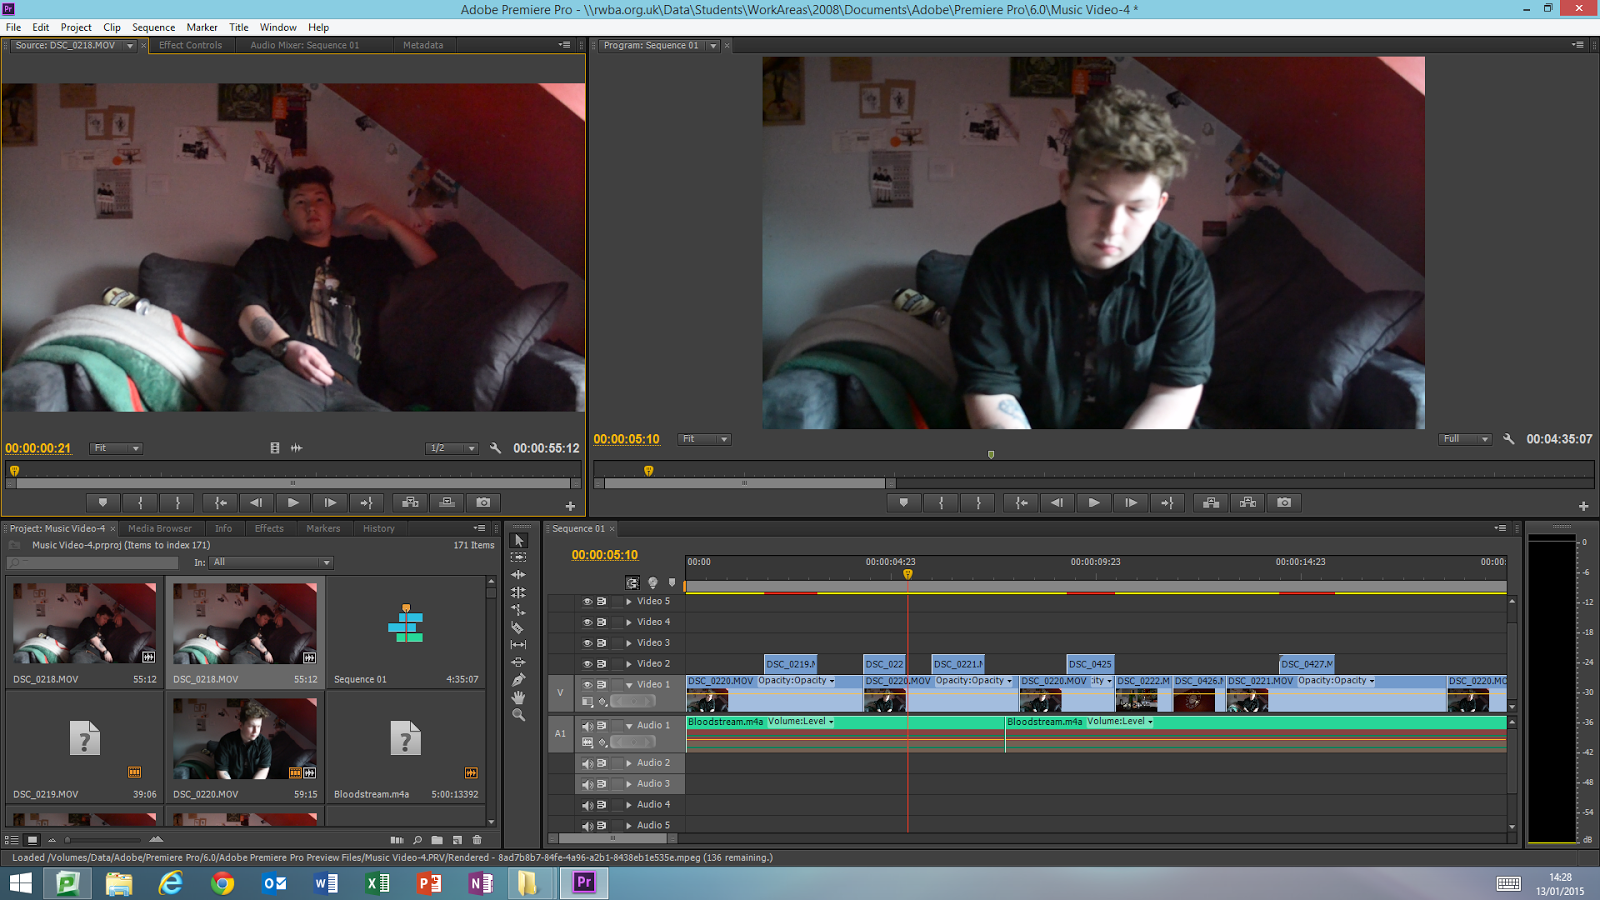Open Source monitor settings wrench
The width and height of the screenshot is (1600, 900).
(495, 448)
